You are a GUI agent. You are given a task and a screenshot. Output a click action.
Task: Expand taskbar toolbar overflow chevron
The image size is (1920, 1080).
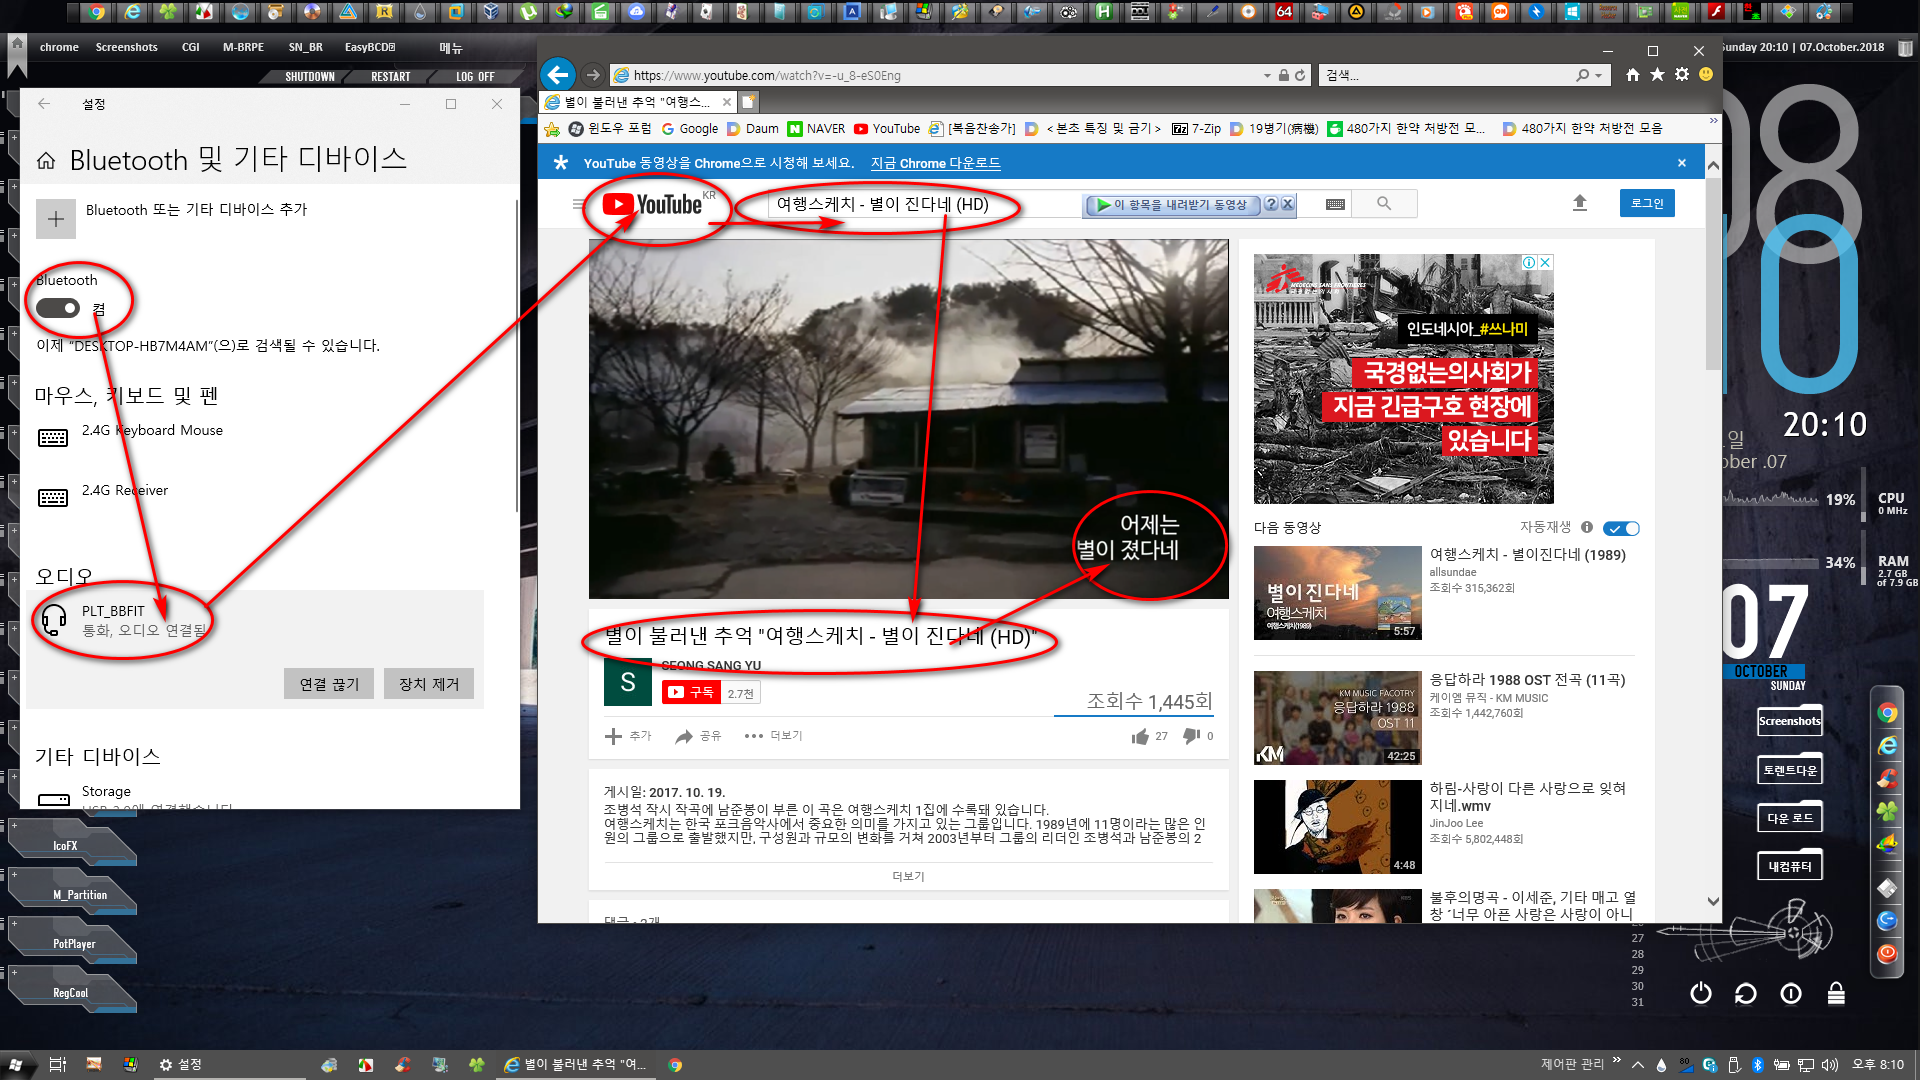[x=1617, y=1061]
